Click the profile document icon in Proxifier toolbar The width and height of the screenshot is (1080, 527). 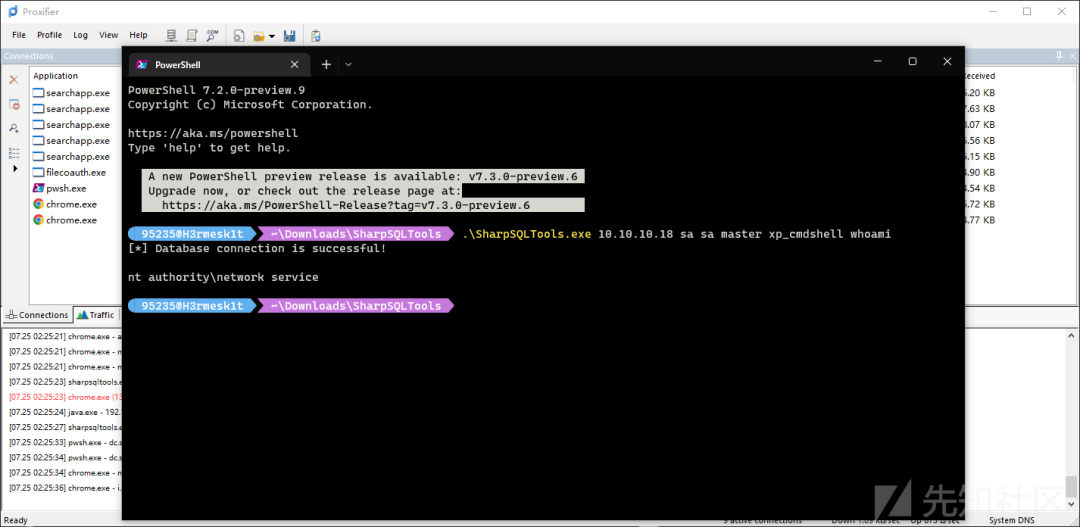(239, 35)
